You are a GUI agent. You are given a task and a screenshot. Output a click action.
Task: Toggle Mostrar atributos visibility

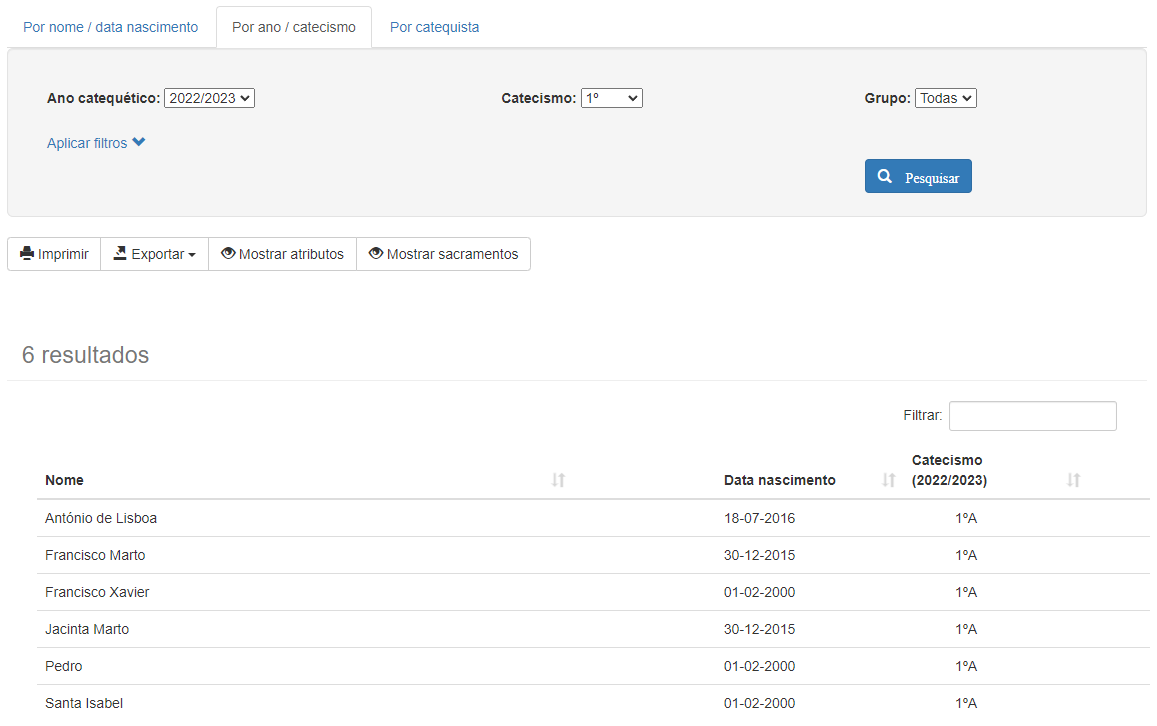pos(282,254)
